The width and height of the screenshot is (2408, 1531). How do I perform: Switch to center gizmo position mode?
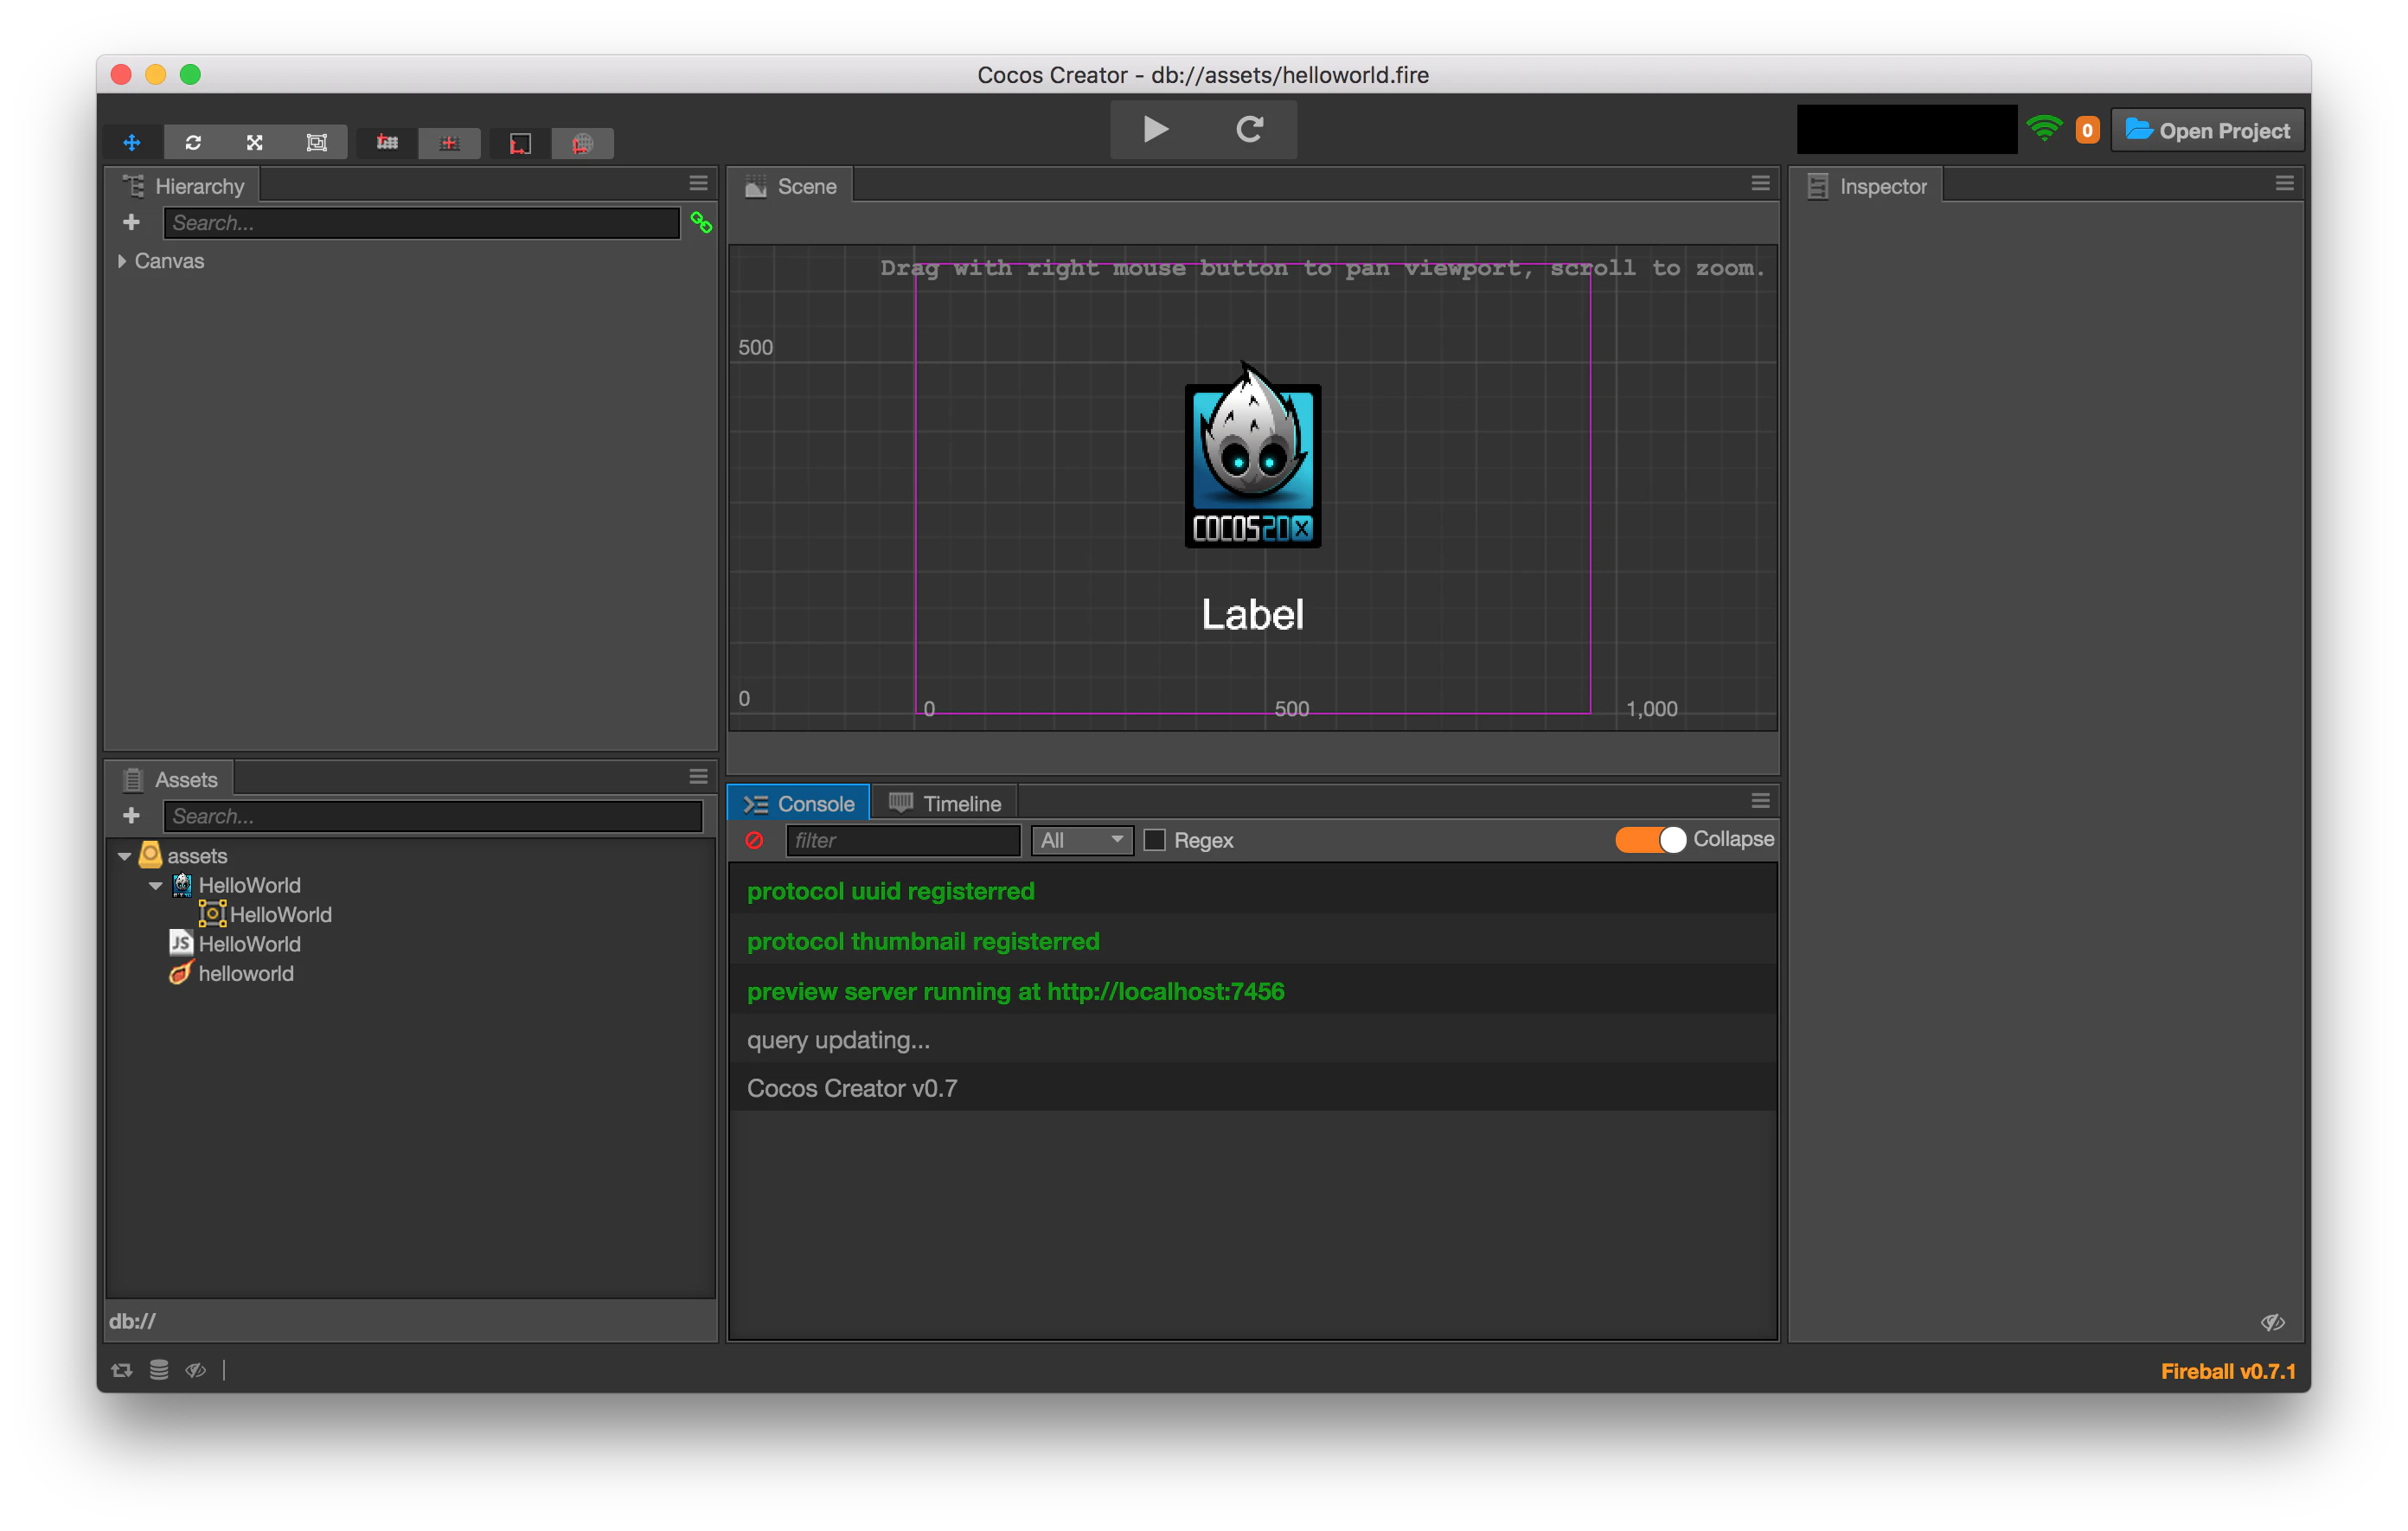(x=450, y=143)
